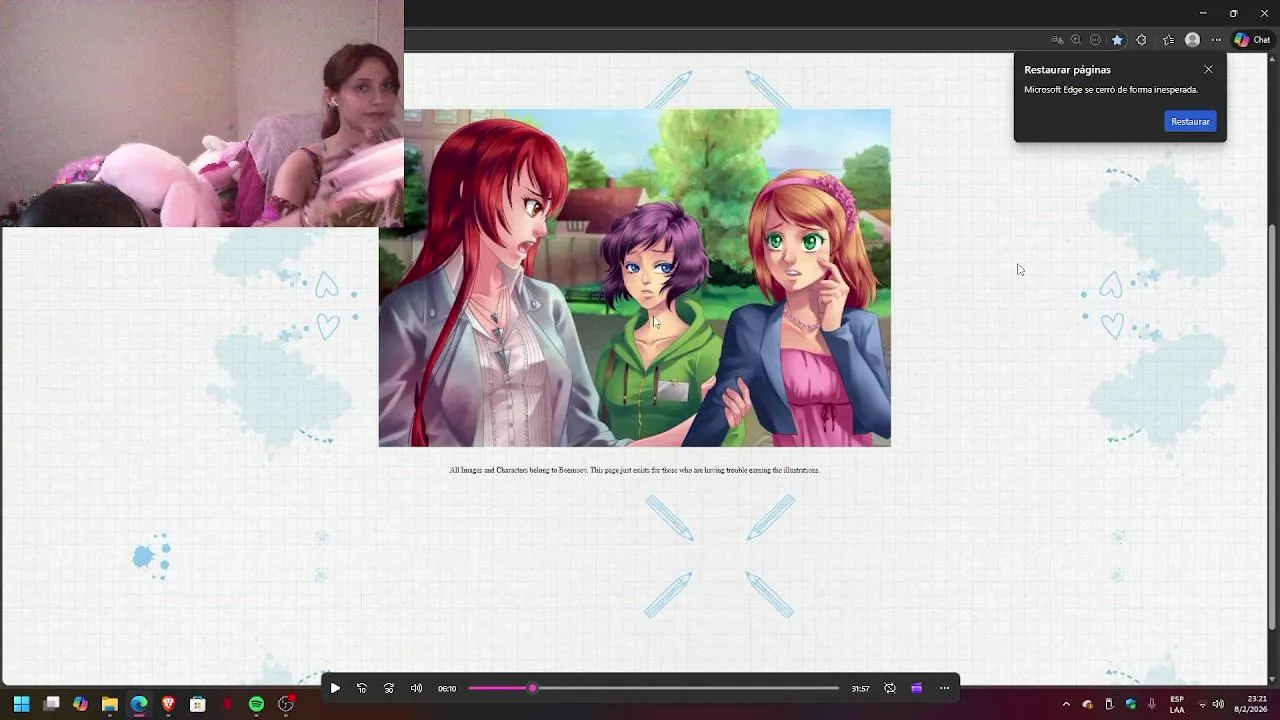Click the 31:57 duration label
Screen dimensions: 1280x720
[860, 688]
